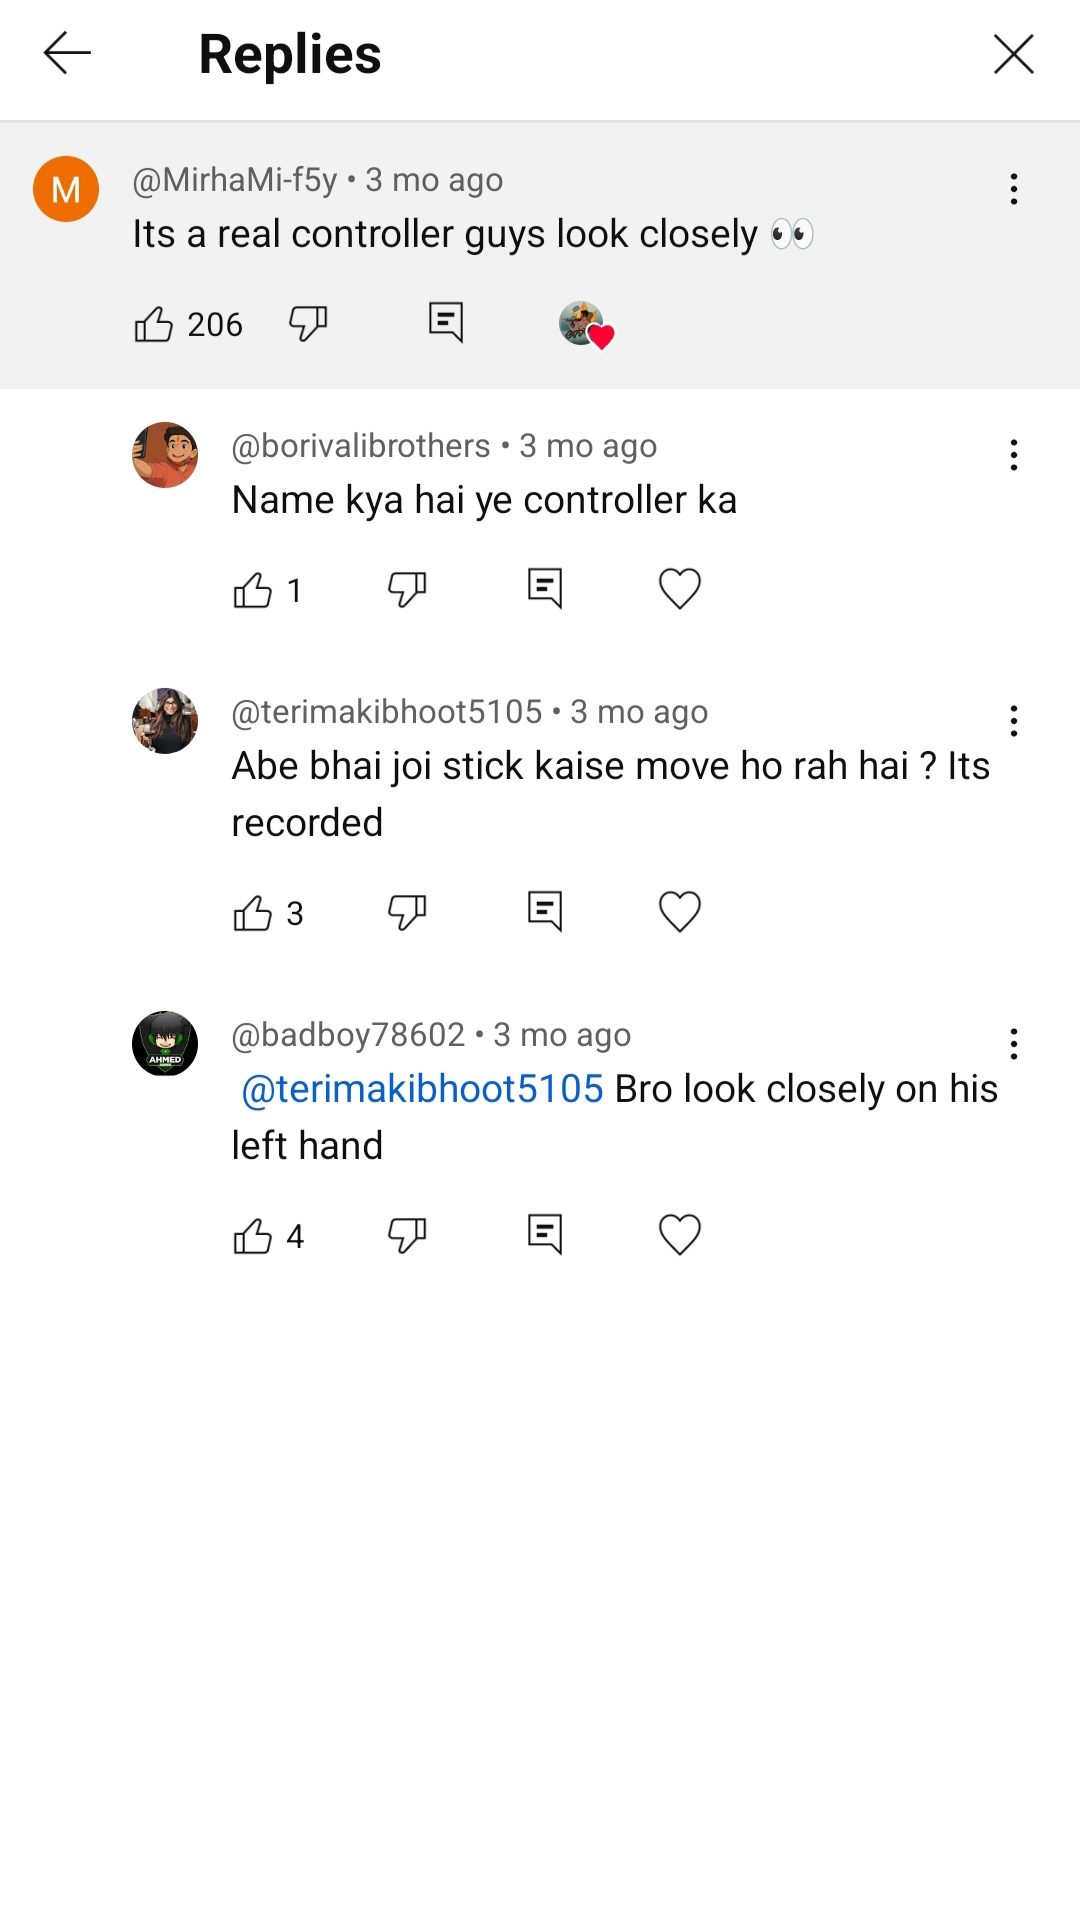The height and width of the screenshot is (1920, 1080).
Task: Heart the @badboy78602 reply
Action: tap(680, 1234)
